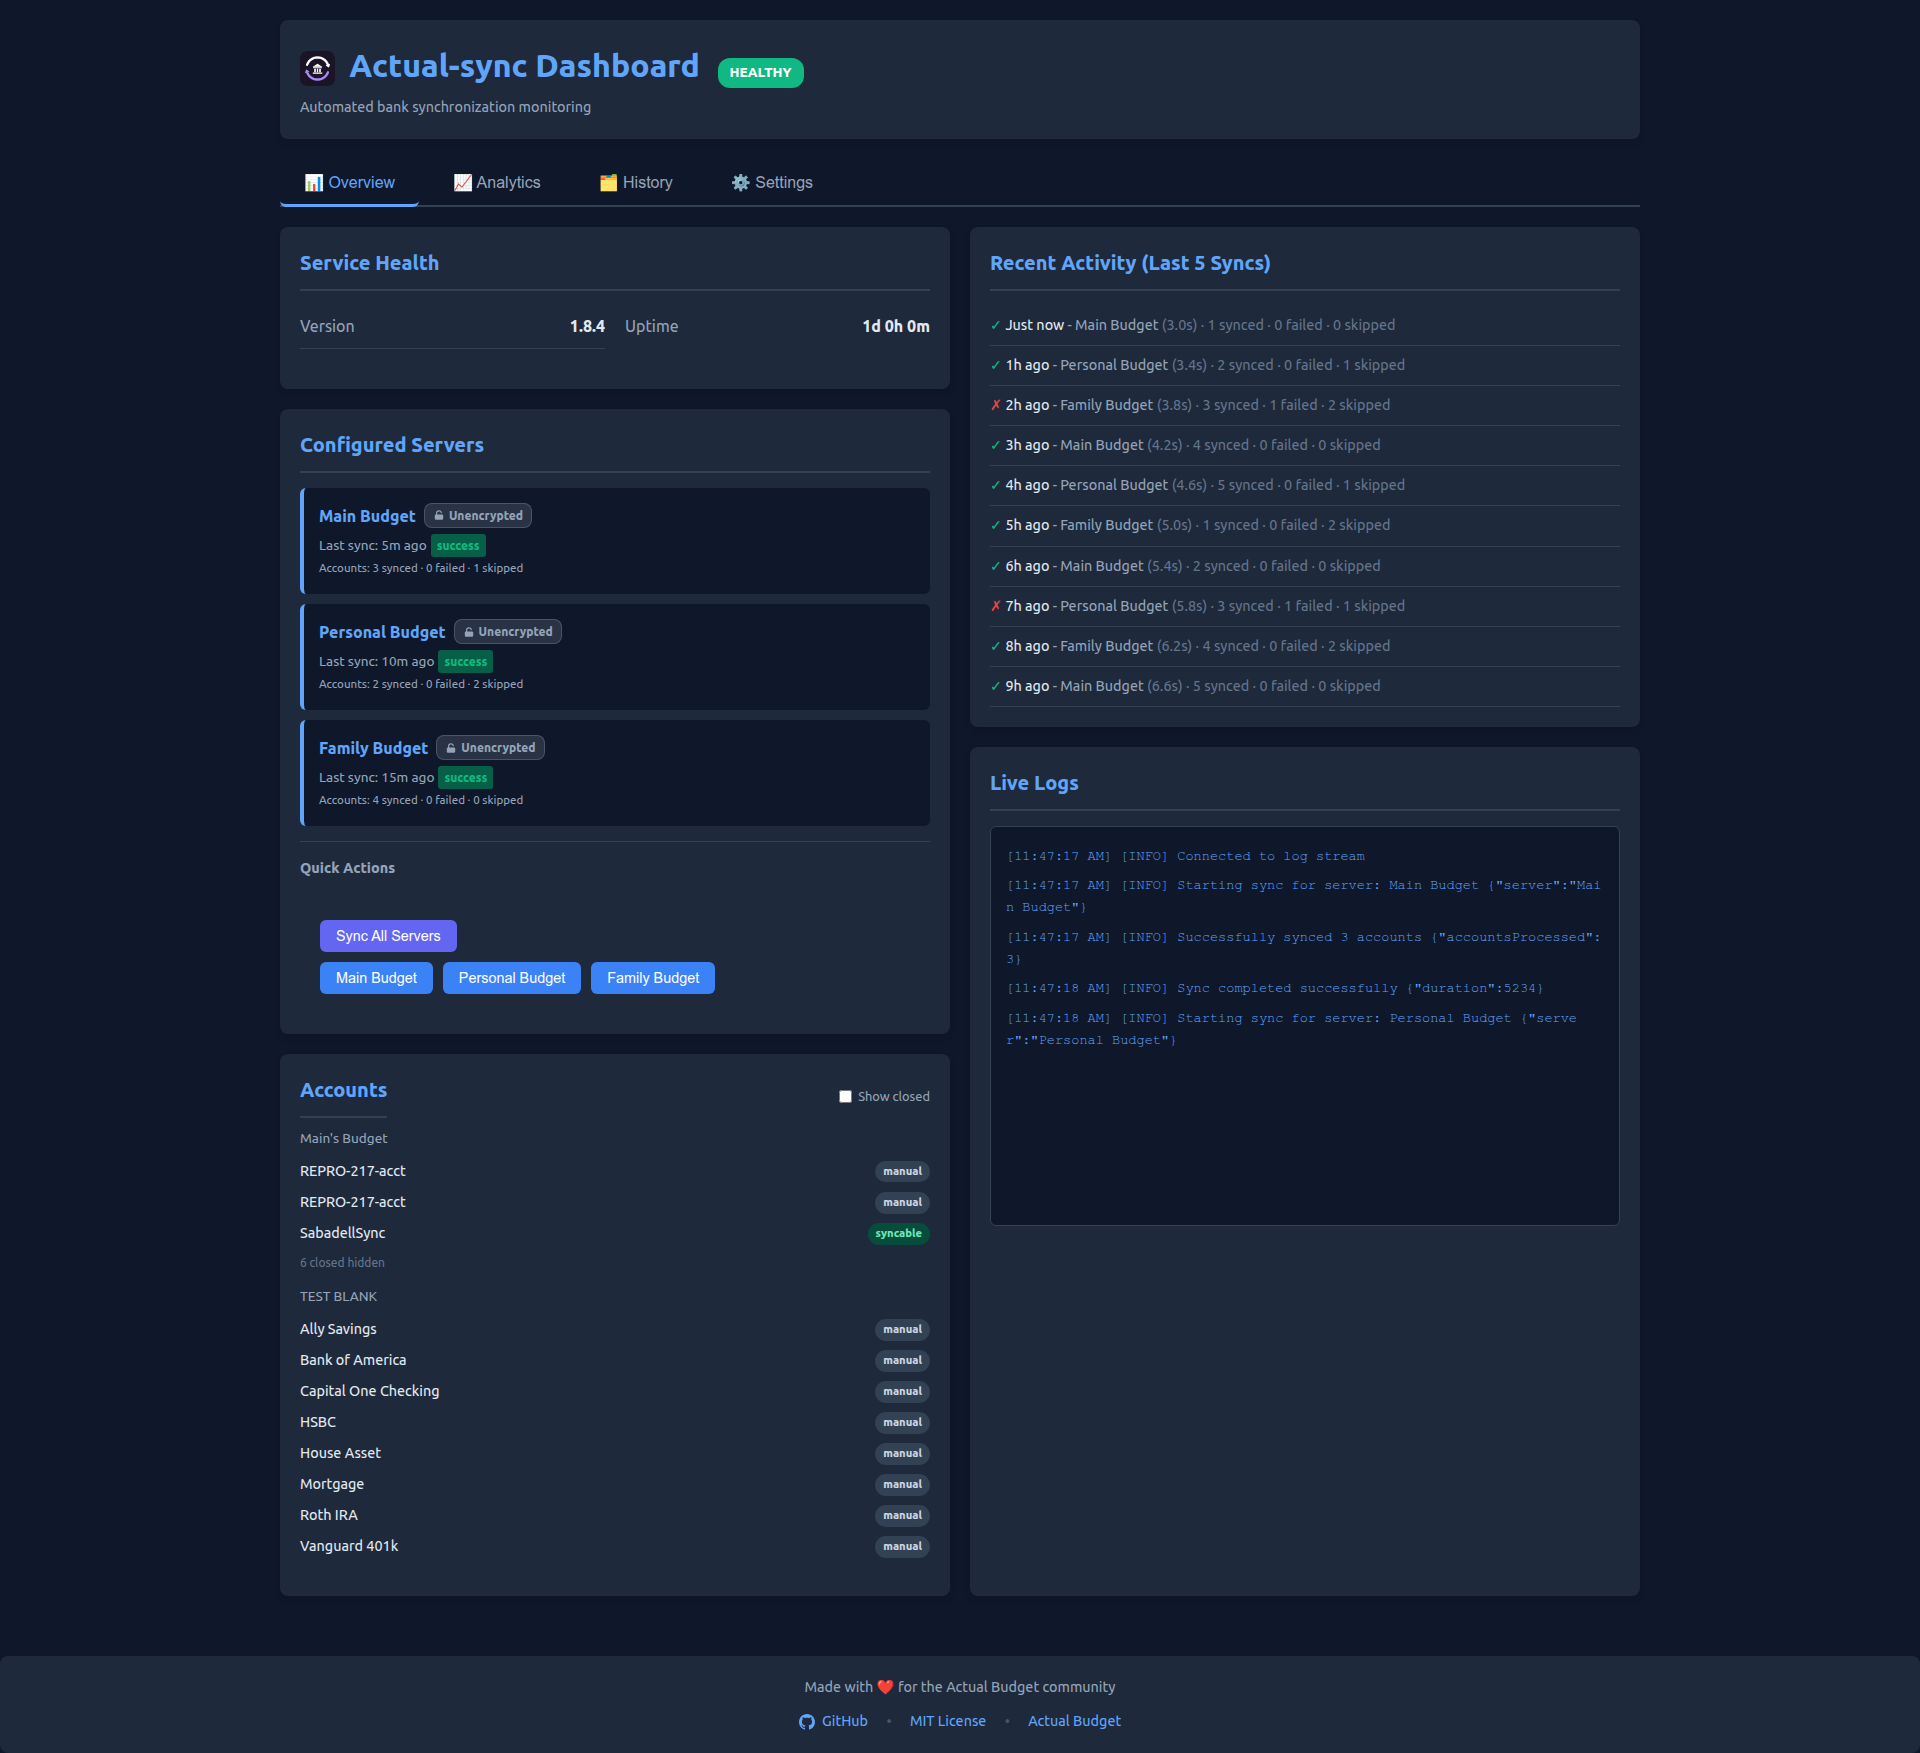Click the Unencrypted badge on Personal Budget
The width and height of the screenshot is (1920, 1753).
point(508,632)
